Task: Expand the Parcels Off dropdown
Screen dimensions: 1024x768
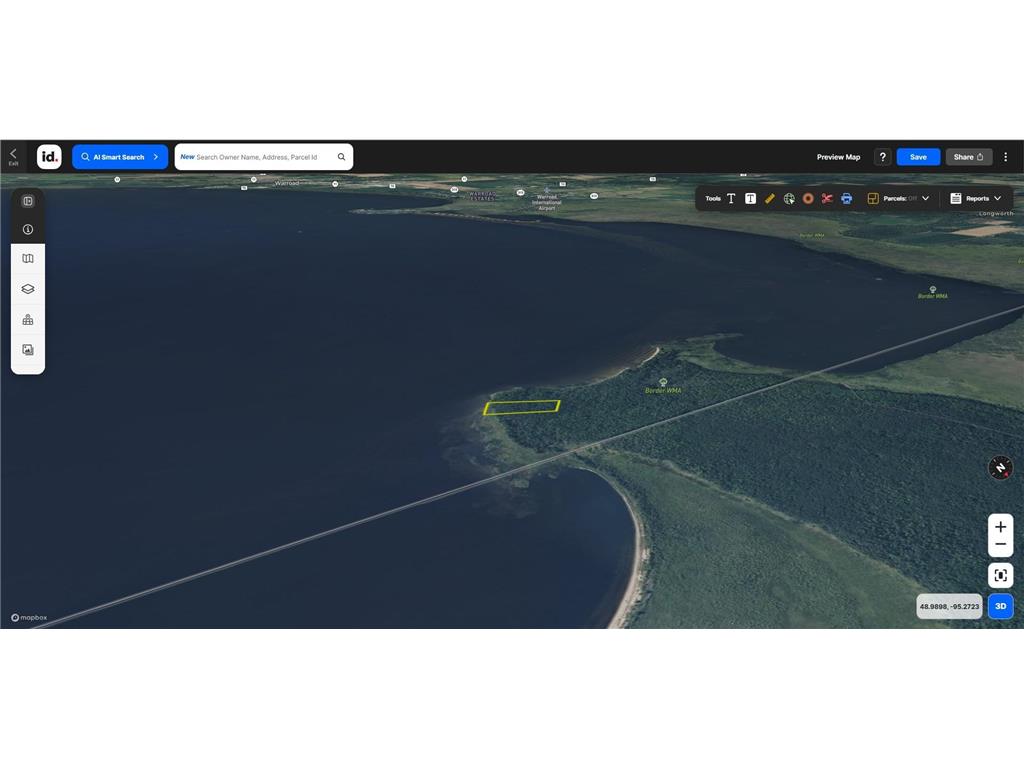Action: click(899, 199)
